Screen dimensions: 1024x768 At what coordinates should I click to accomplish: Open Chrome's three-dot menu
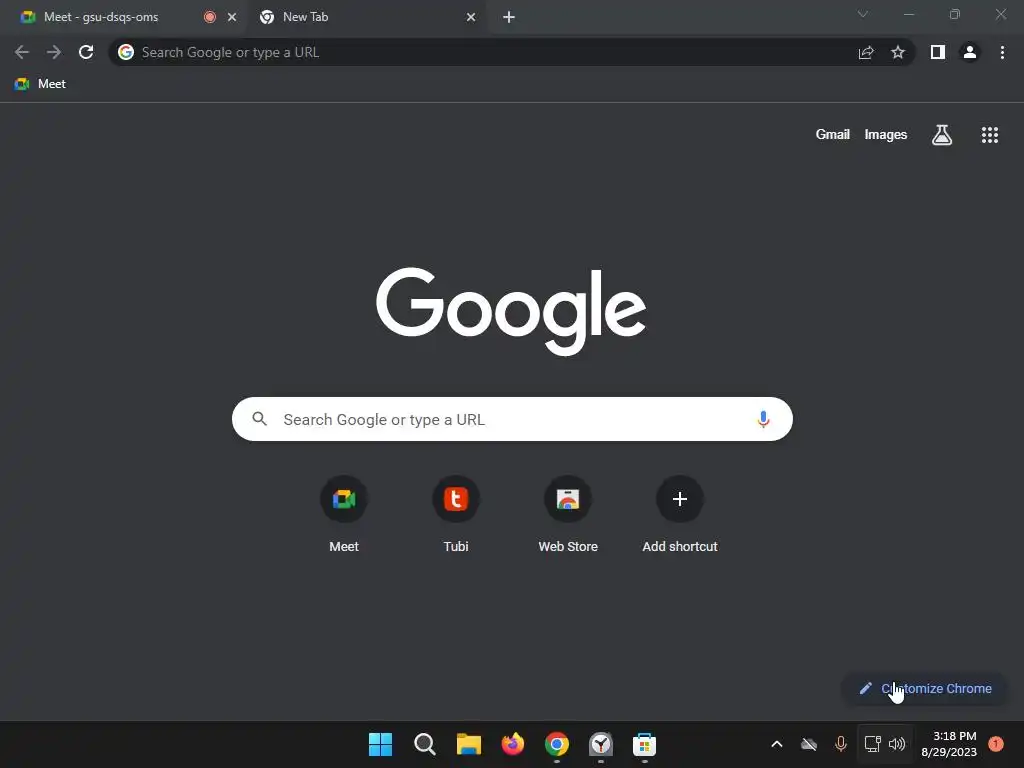coord(1002,52)
